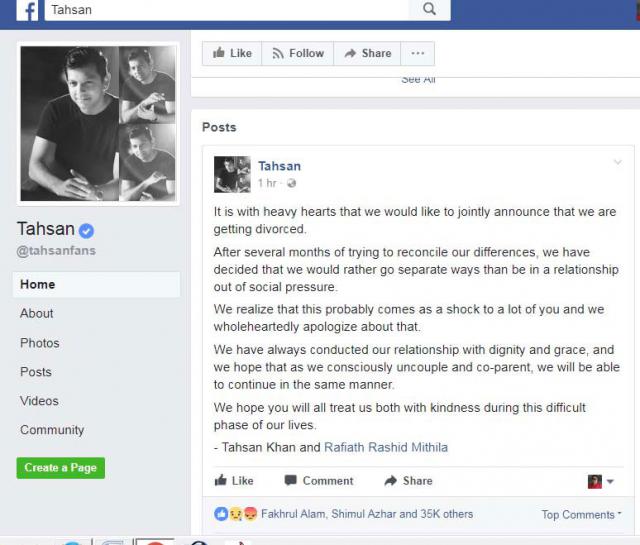Open the three-dots more options menu

[x=418, y=53]
